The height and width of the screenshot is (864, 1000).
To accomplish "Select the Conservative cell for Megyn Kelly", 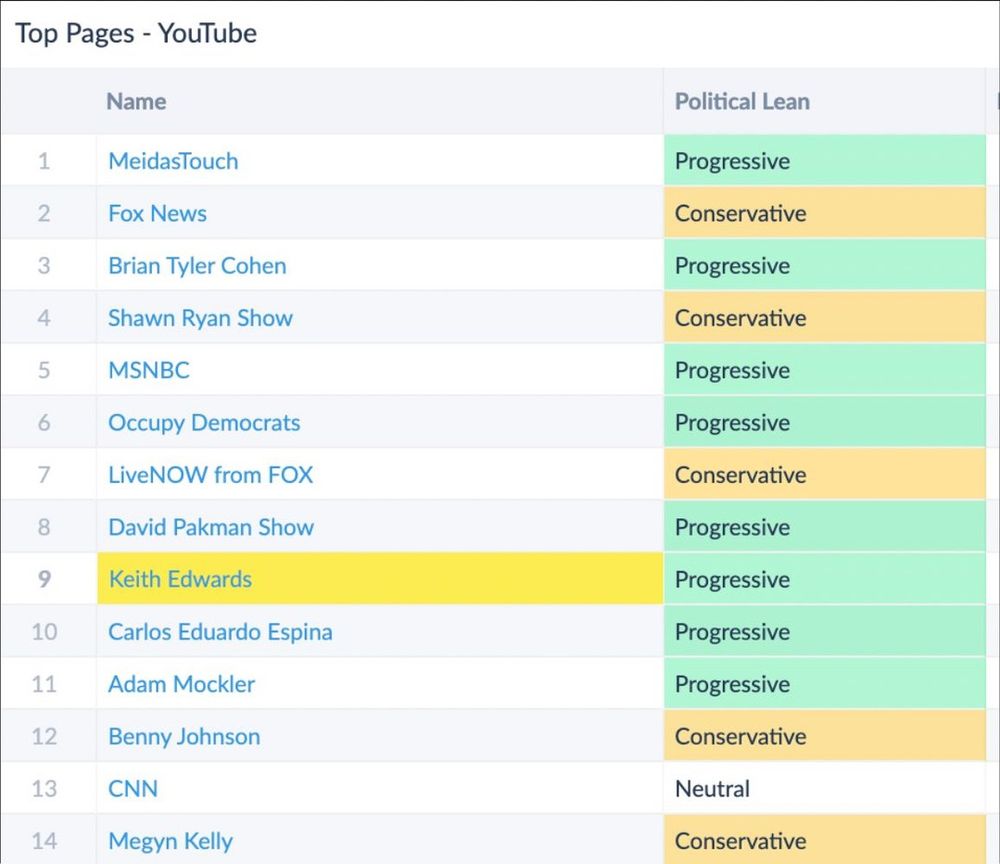I will click(825, 840).
